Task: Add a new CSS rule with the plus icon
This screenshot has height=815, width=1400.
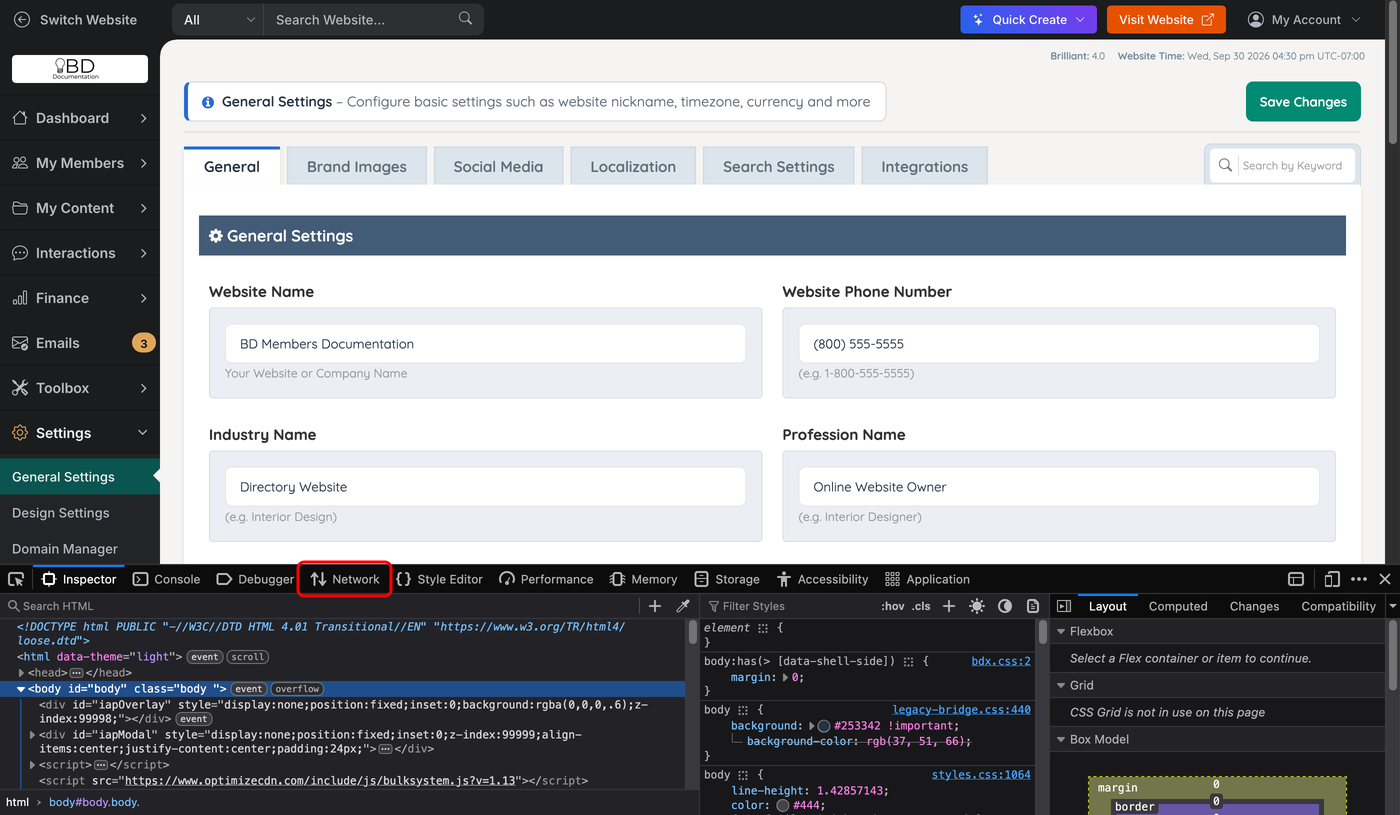Action: click(x=949, y=606)
